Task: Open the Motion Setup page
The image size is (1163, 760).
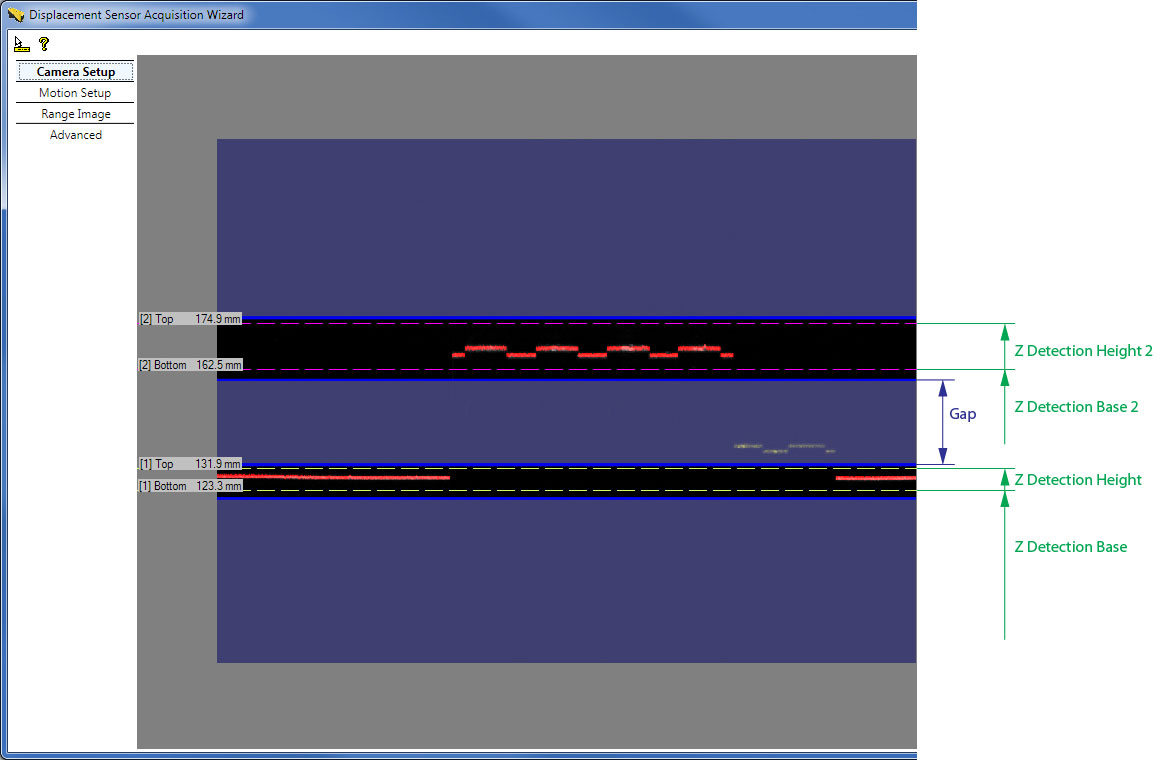Action: pyautogui.click(x=74, y=92)
